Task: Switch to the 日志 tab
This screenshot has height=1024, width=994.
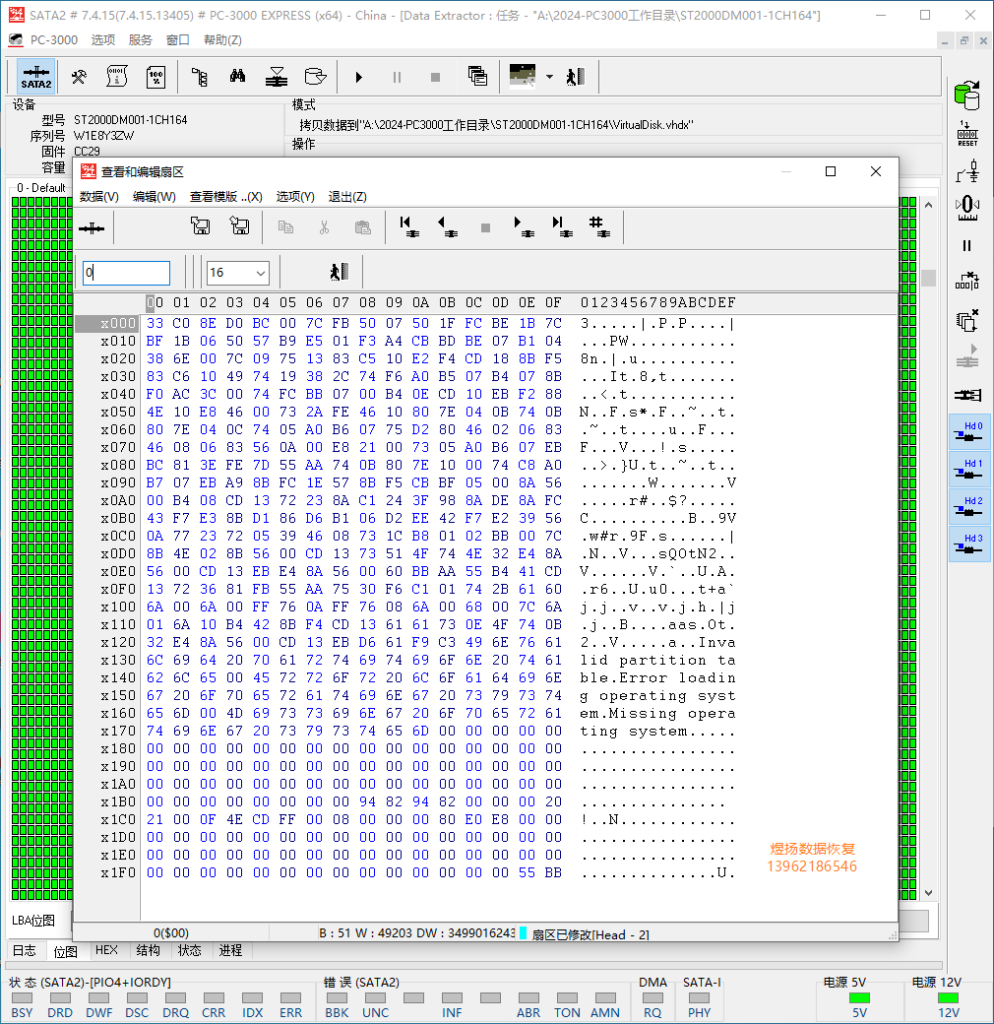Action: tap(24, 950)
